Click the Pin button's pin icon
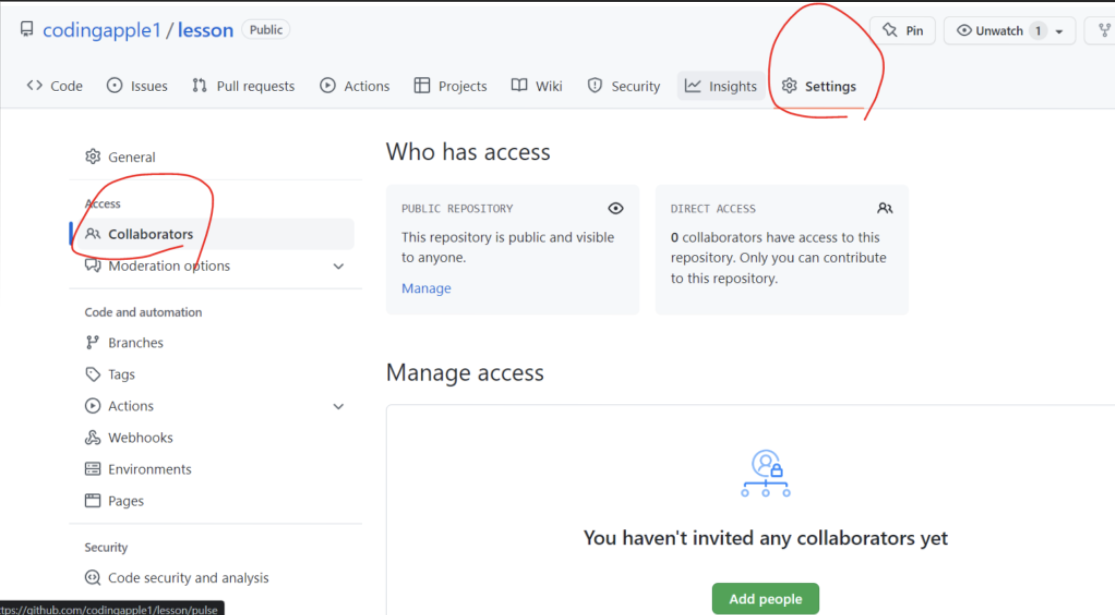The width and height of the screenshot is (1115, 615). point(890,30)
